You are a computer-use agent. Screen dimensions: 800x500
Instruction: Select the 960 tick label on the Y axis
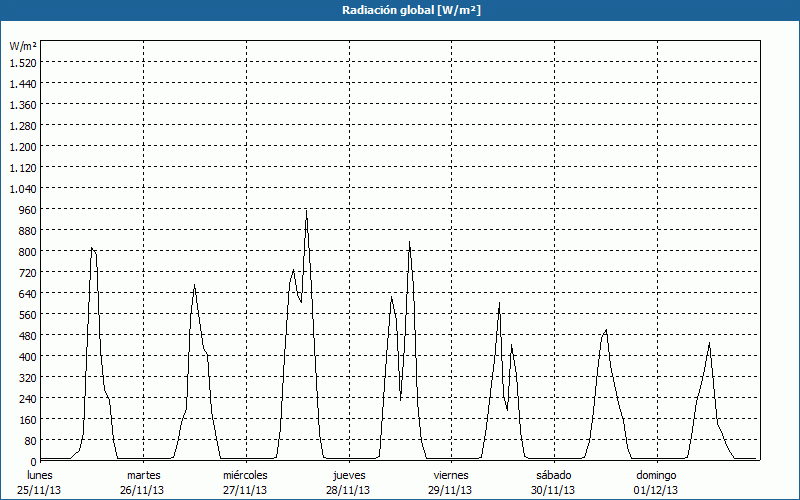(26, 209)
